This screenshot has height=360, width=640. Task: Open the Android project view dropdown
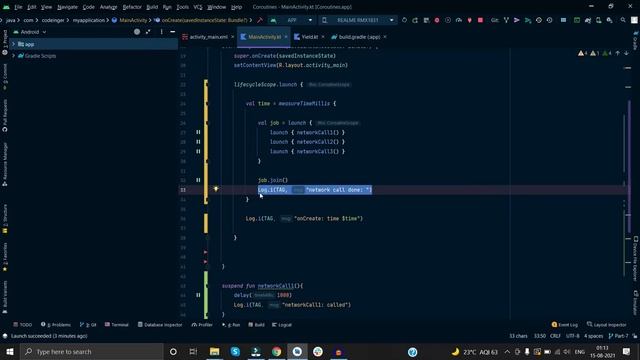coord(30,32)
